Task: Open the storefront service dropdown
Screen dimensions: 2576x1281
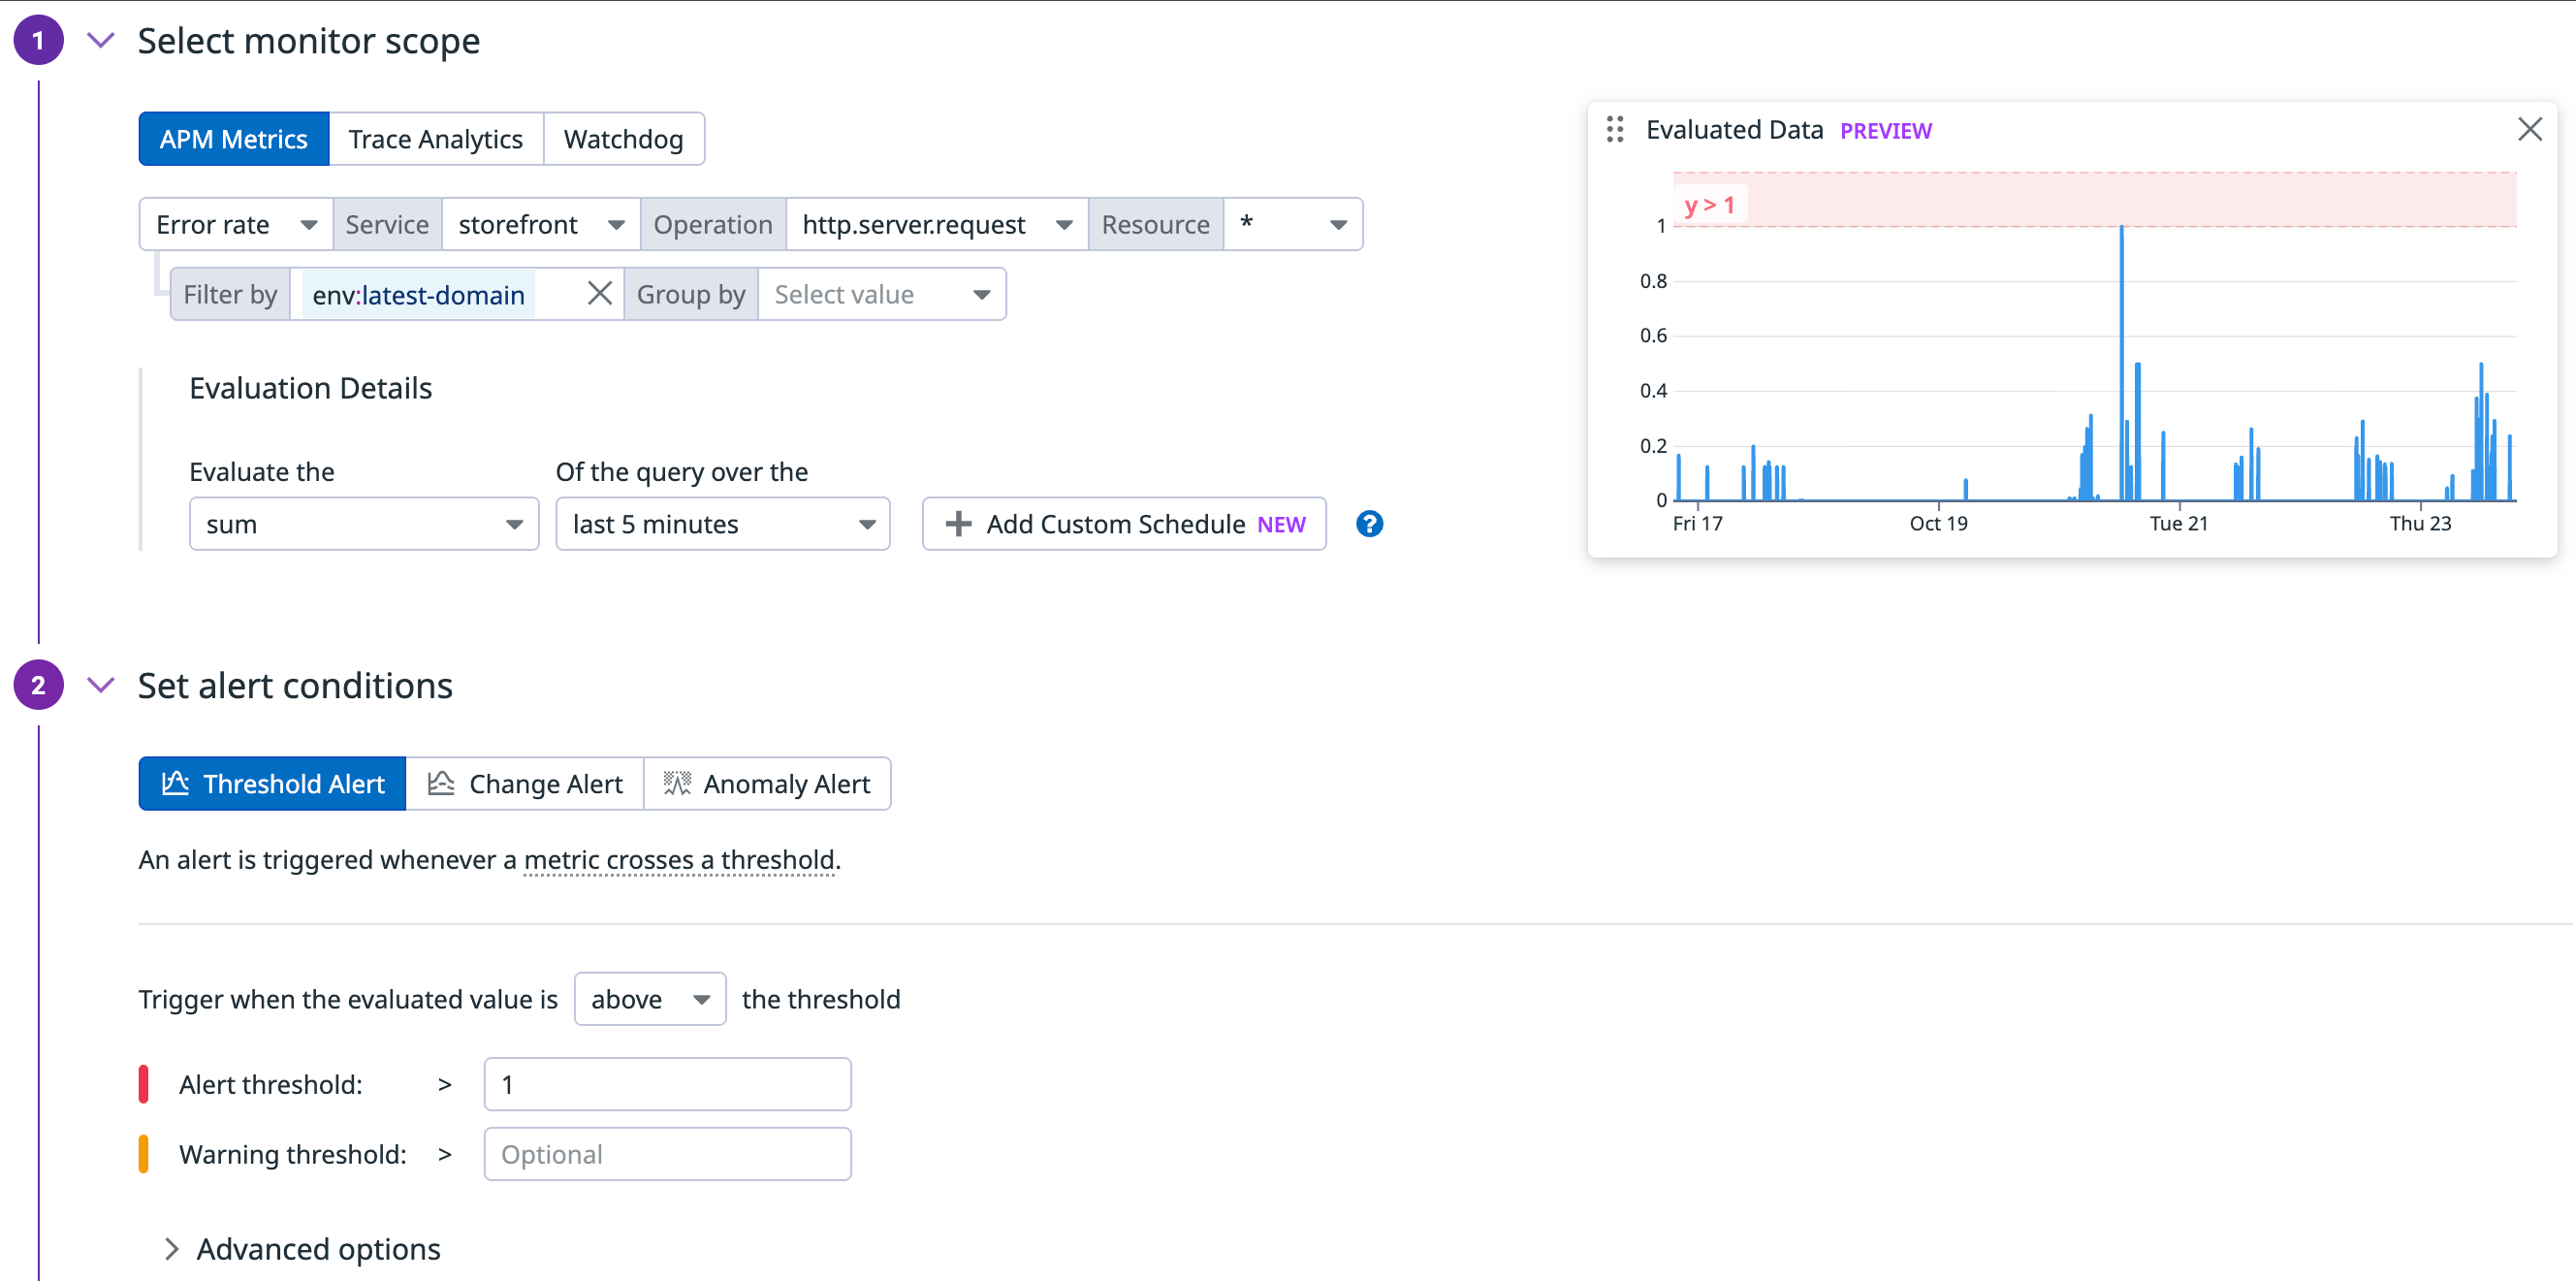Action: (540, 225)
